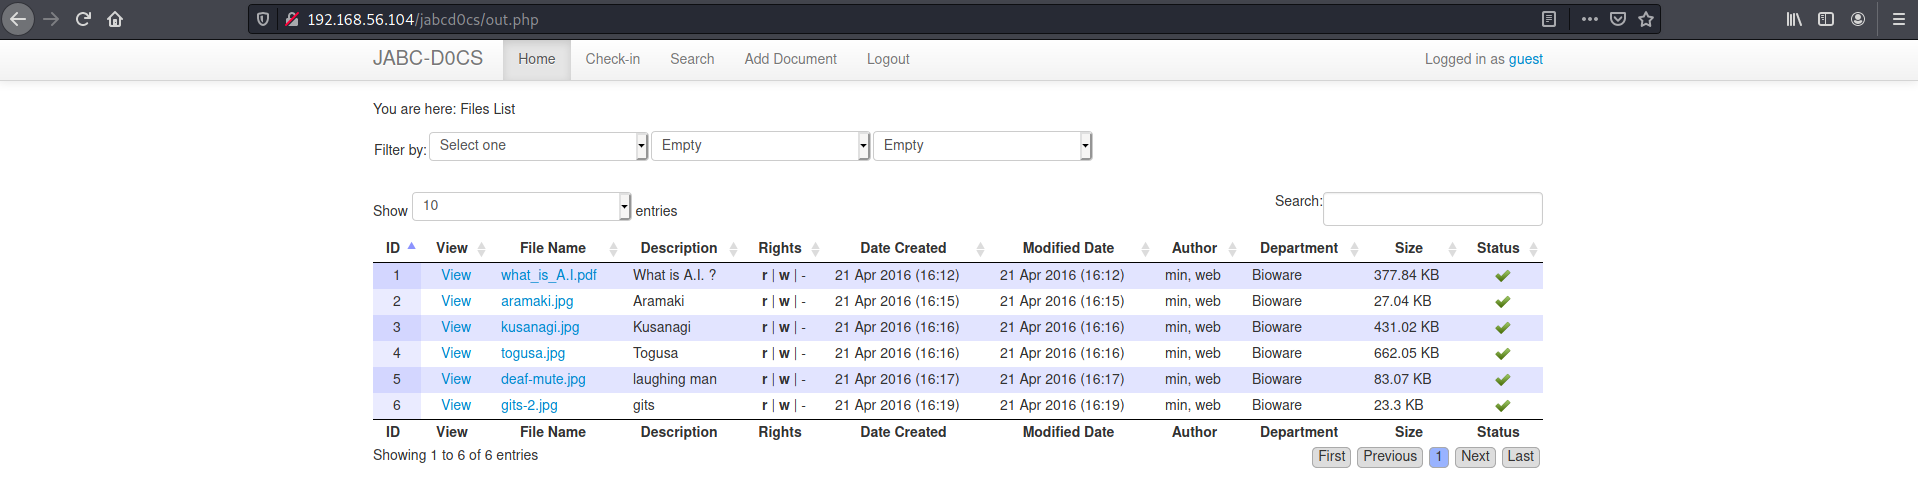The height and width of the screenshot is (492, 1918).
Task: Switch to the Check-in tab
Action: click(x=612, y=59)
